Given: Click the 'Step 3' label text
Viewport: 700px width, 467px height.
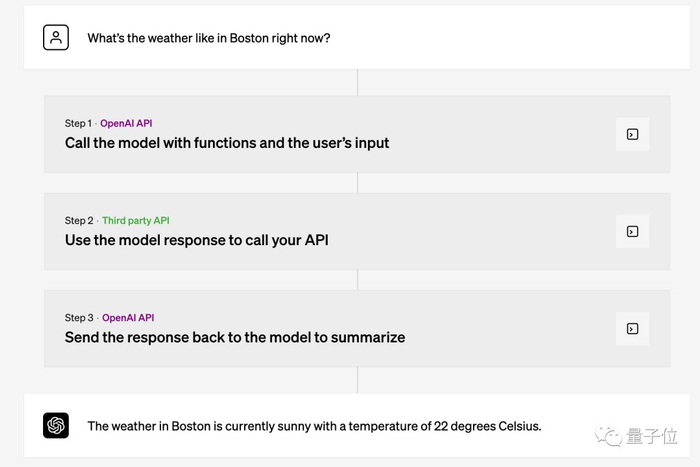Looking at the screenshot, I should coord(79,318).
